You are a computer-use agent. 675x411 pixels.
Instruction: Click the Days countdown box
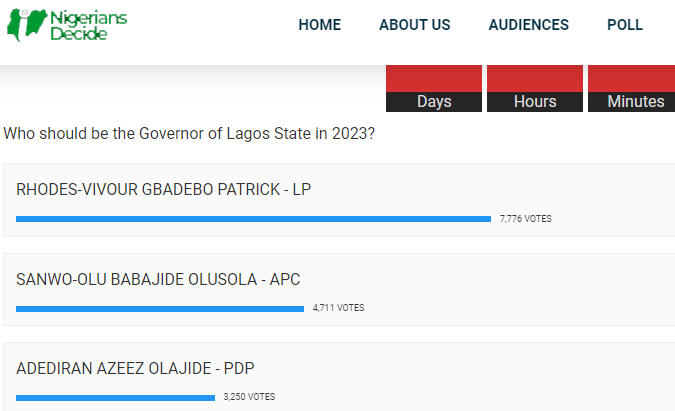(x=434, y=89)
